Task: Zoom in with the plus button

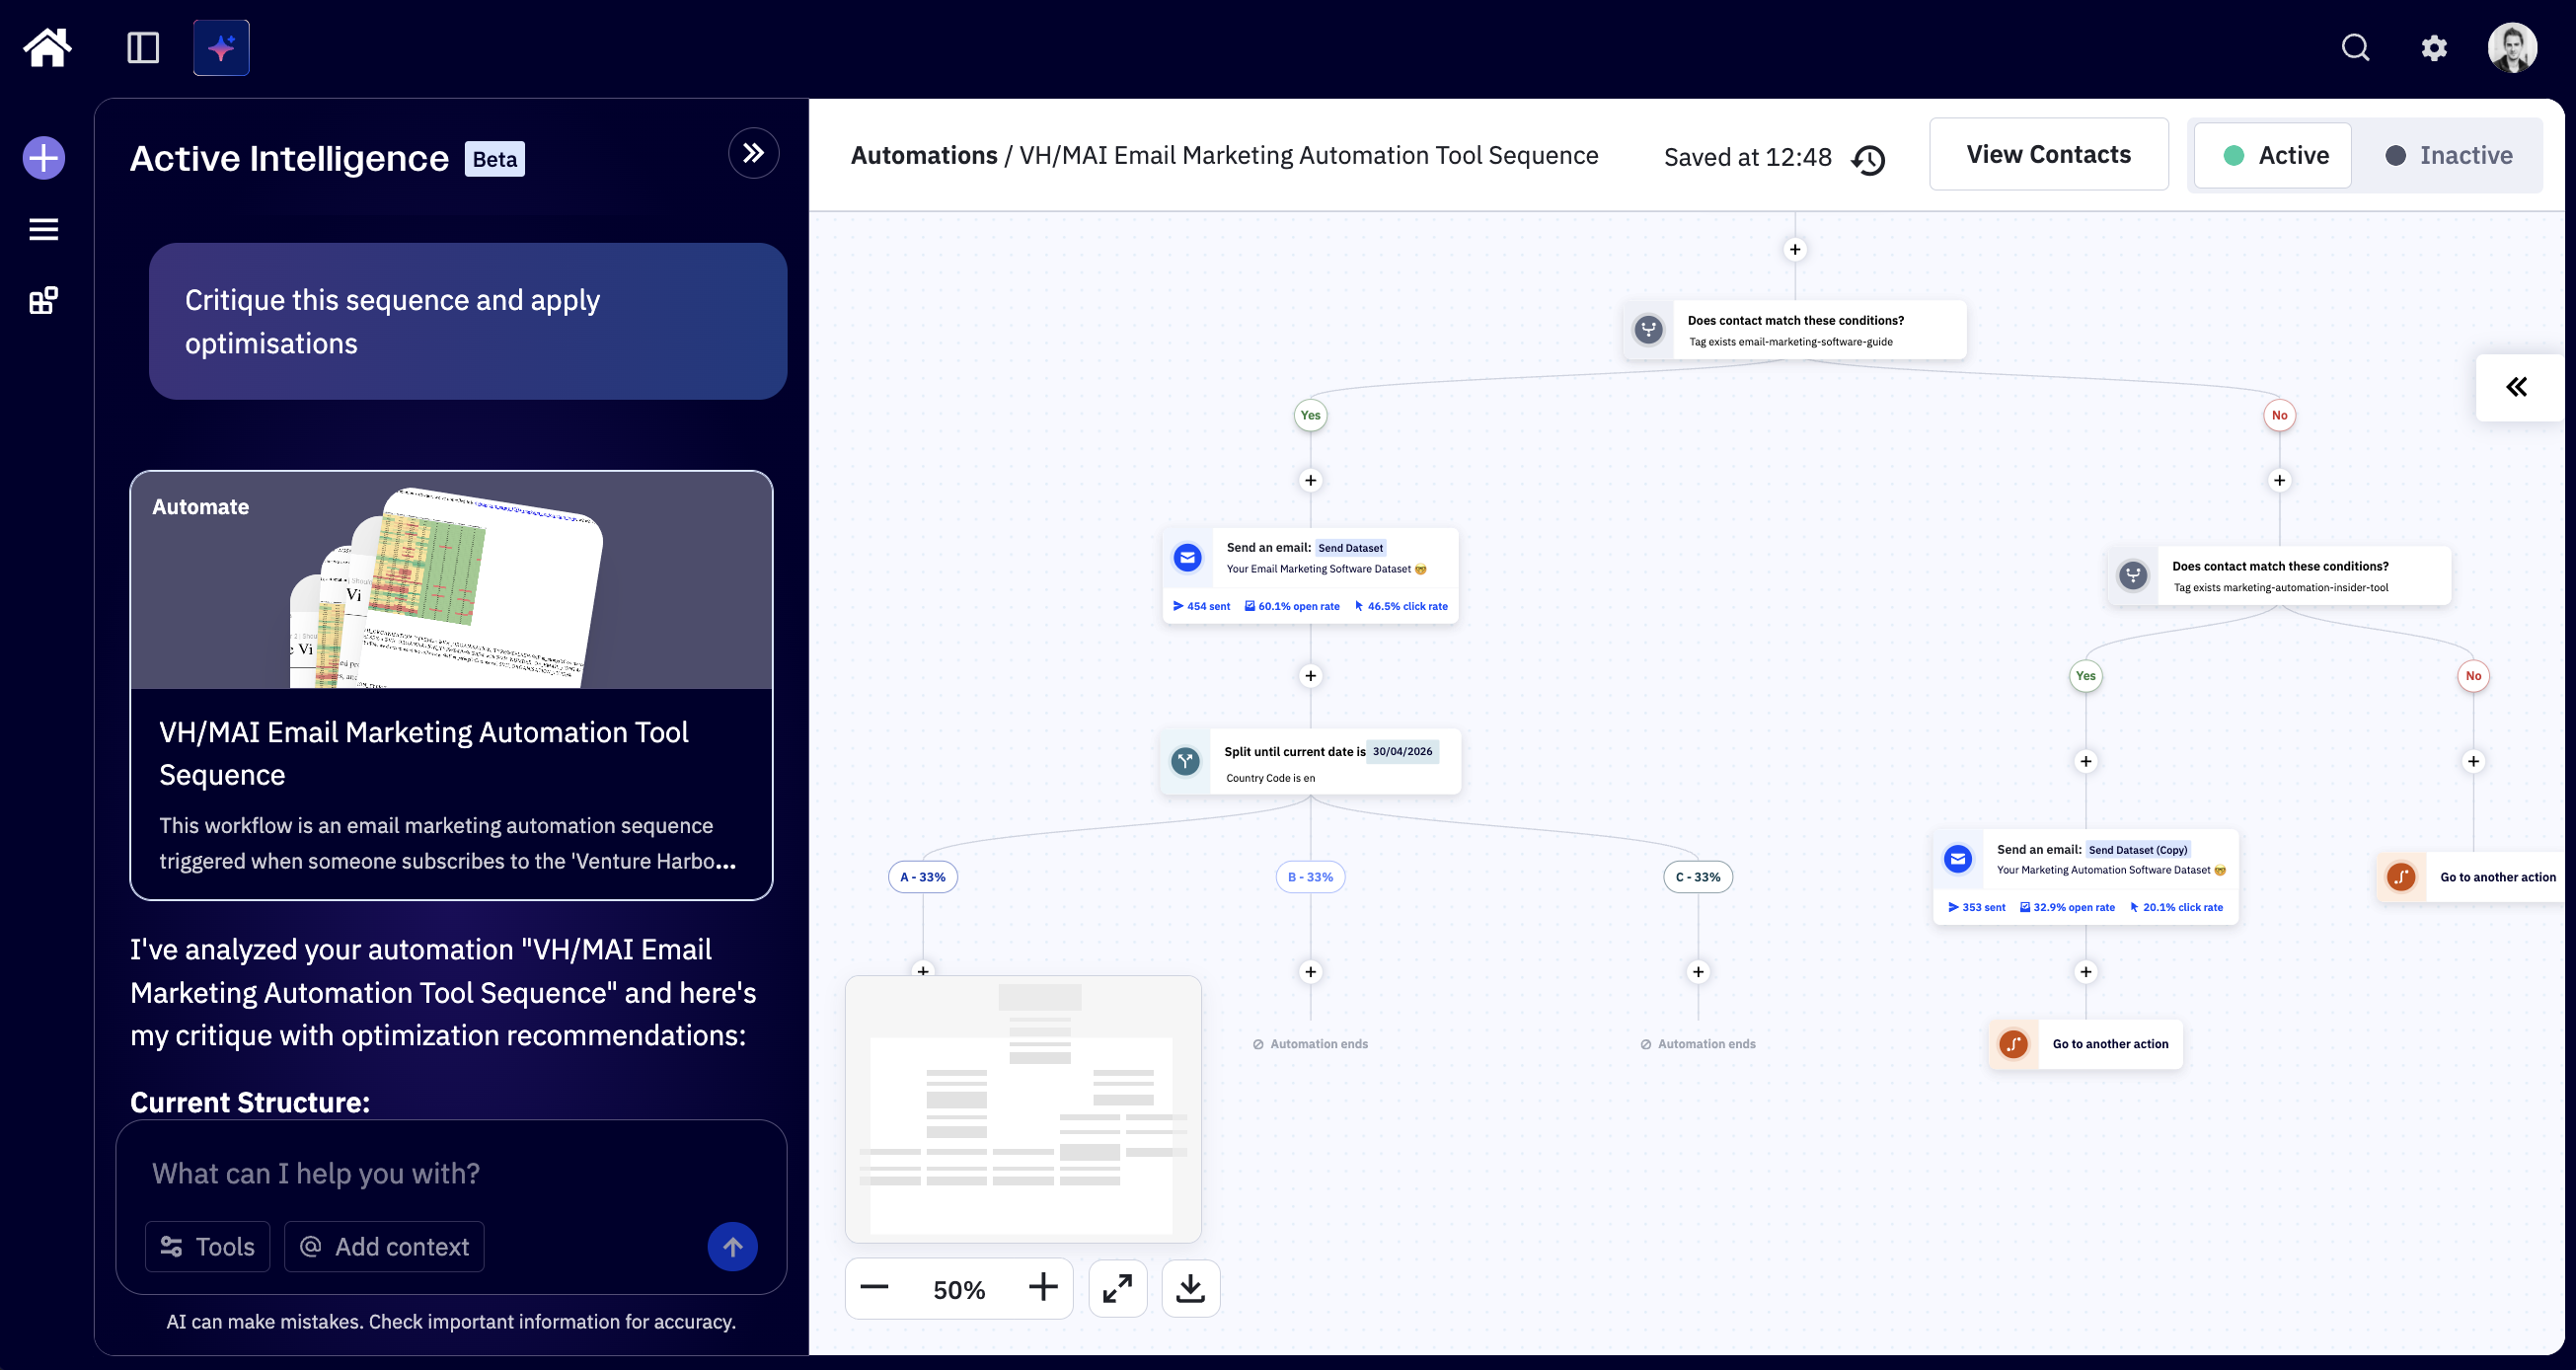Action: 1043,1287
